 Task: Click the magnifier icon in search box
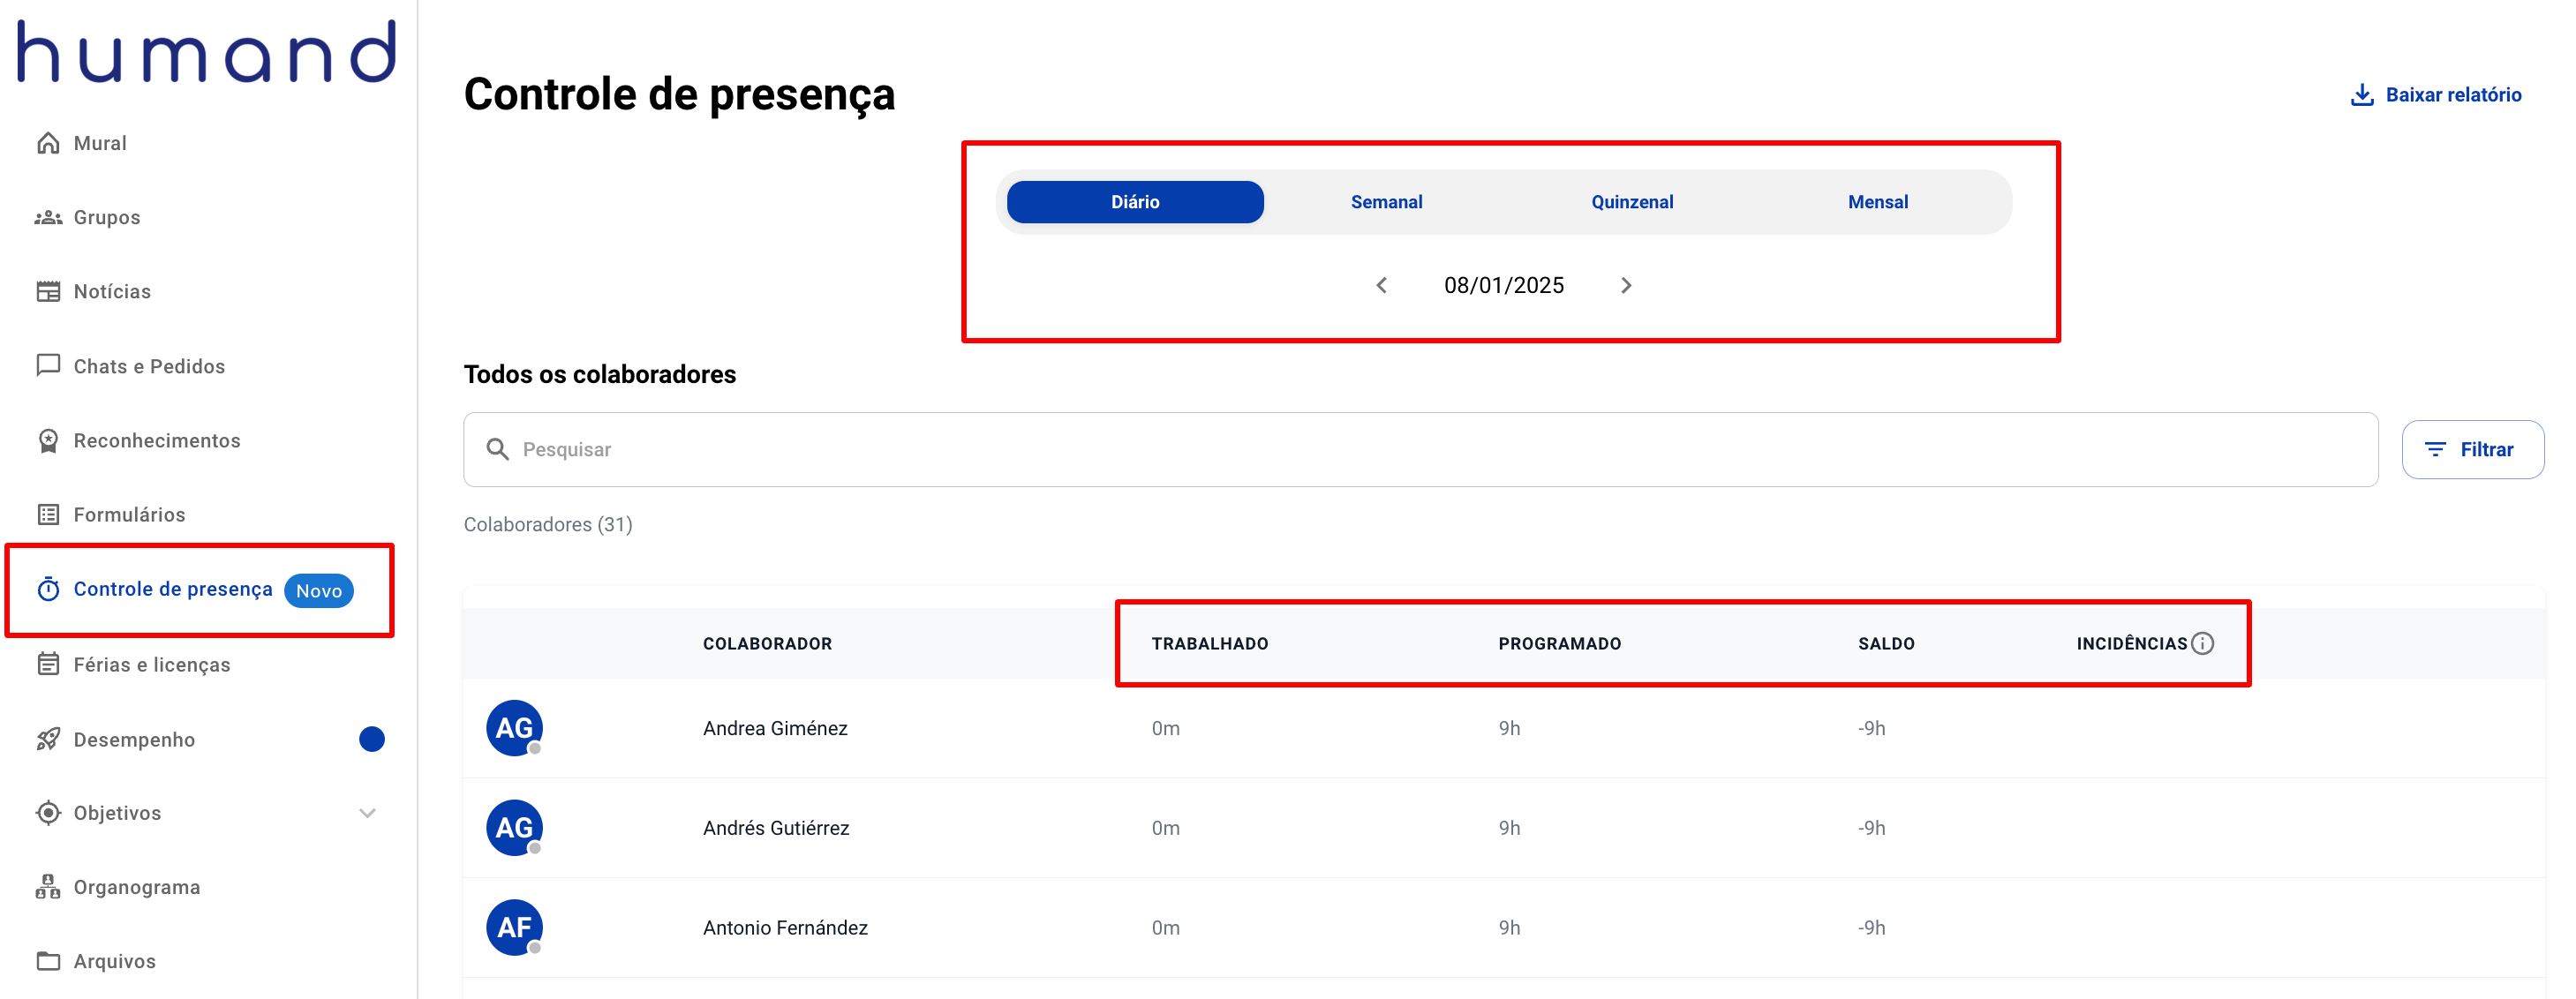pyautogui.click(x=497, y=450)
